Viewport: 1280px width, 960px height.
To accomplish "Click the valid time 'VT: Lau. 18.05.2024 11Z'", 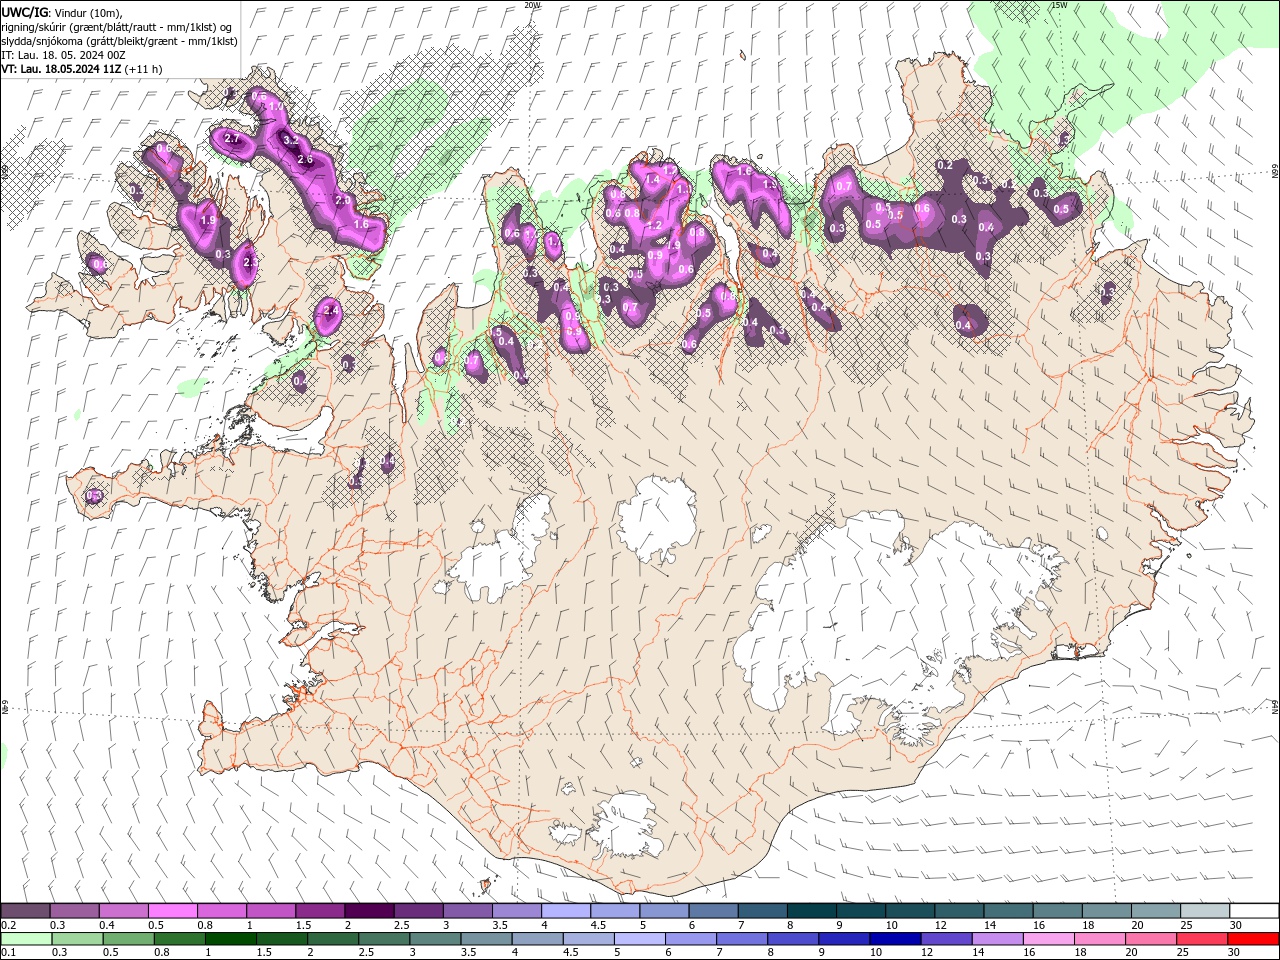I will 61,69.
